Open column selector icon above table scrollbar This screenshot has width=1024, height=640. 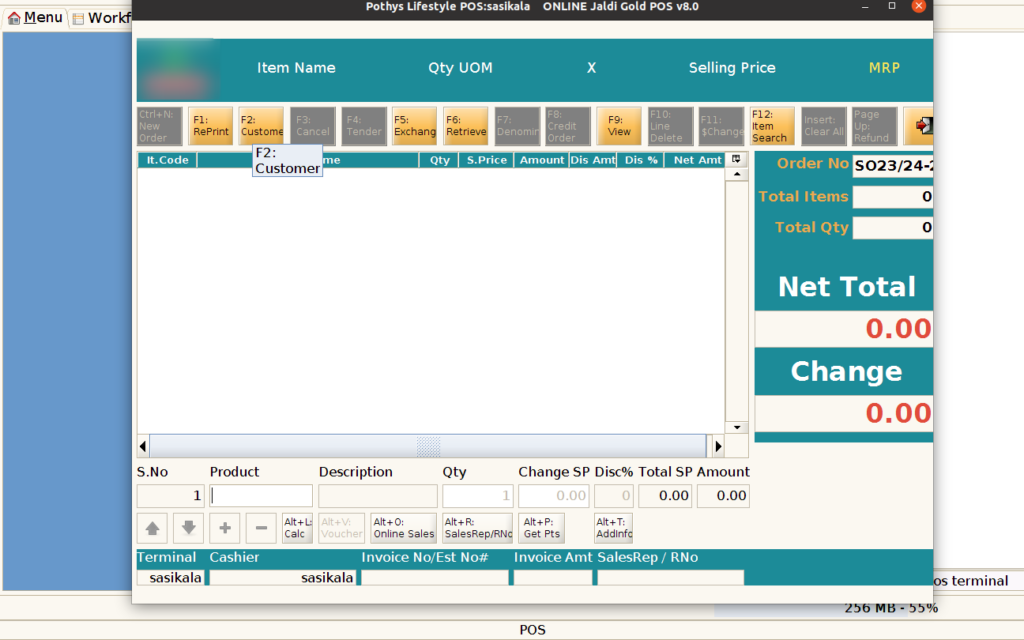(736, 159)
